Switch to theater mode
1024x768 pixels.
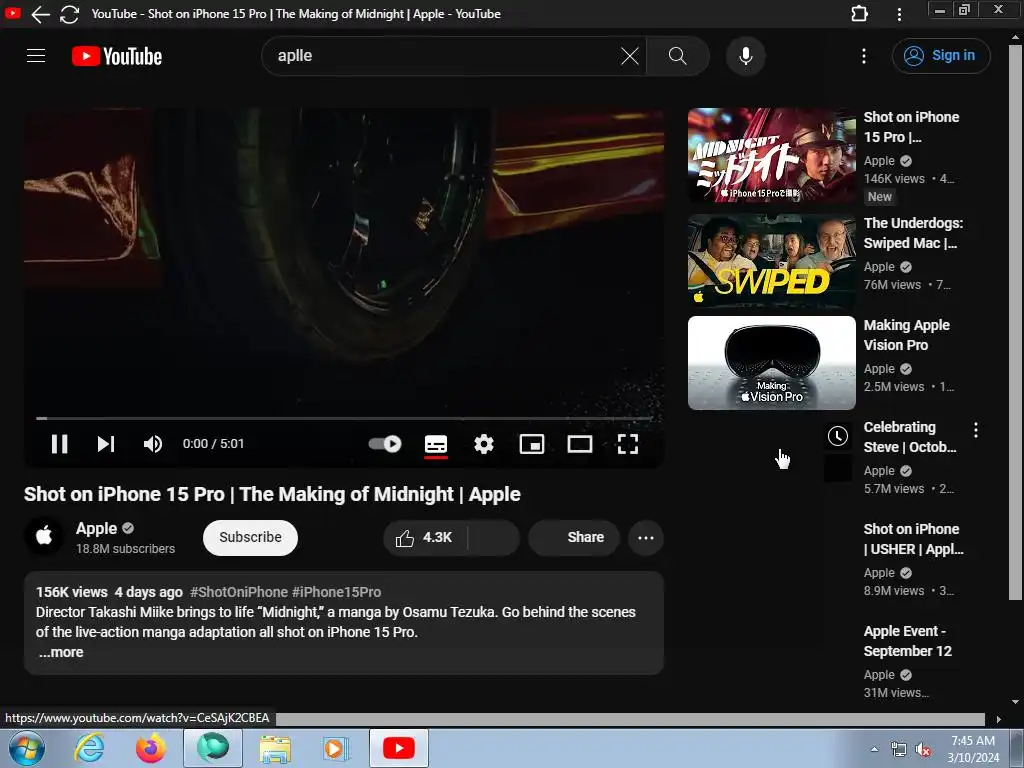[580, 444]
